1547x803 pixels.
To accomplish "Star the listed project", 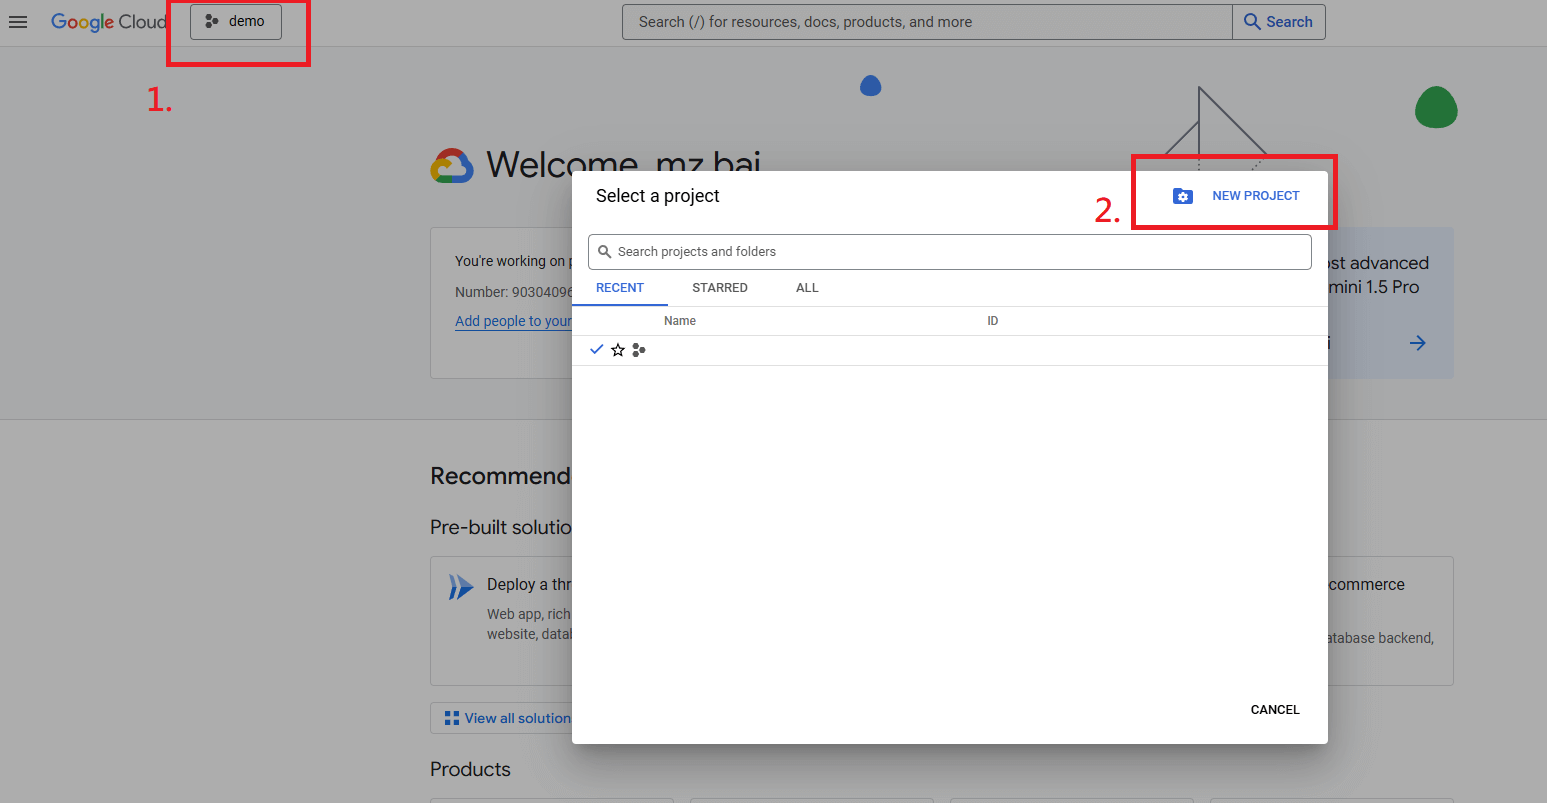I will click(x=618, y=350).
